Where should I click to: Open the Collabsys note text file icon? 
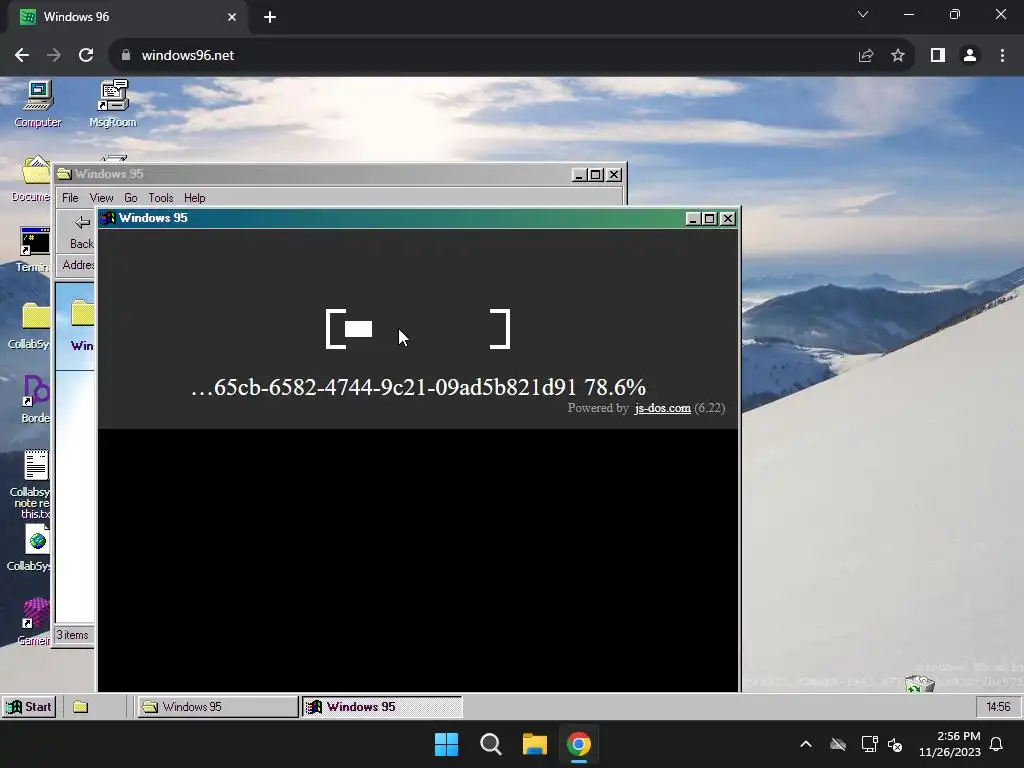click(x=33, y=484)
